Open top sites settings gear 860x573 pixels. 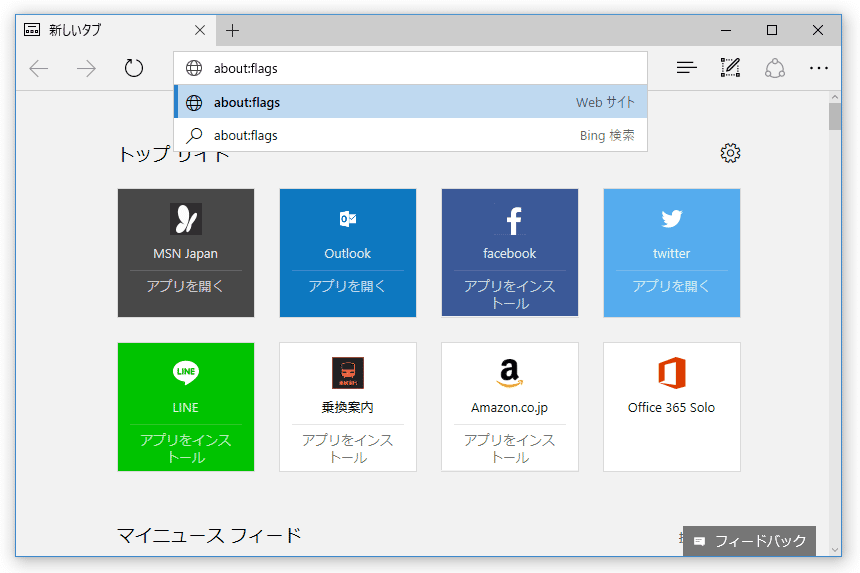pyautogui.click(x=730, y=153)
